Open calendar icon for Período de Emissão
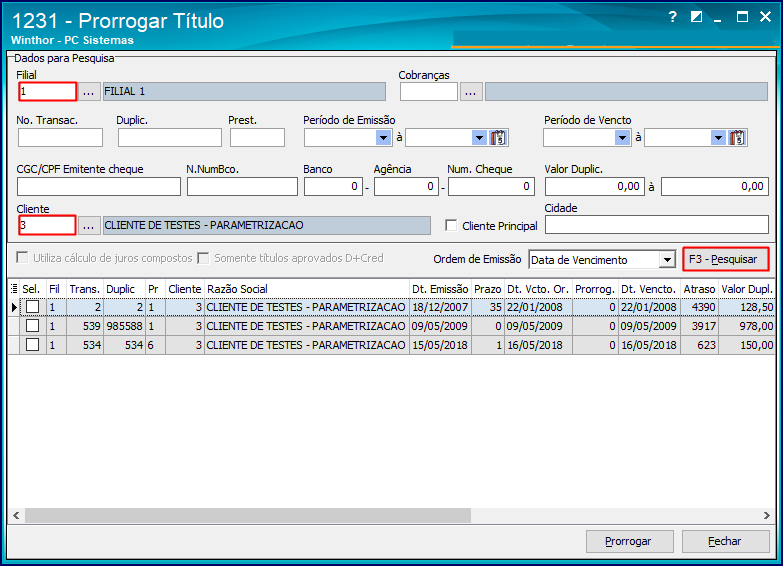This screenshot has width=783, height=566. coord(498,137)
